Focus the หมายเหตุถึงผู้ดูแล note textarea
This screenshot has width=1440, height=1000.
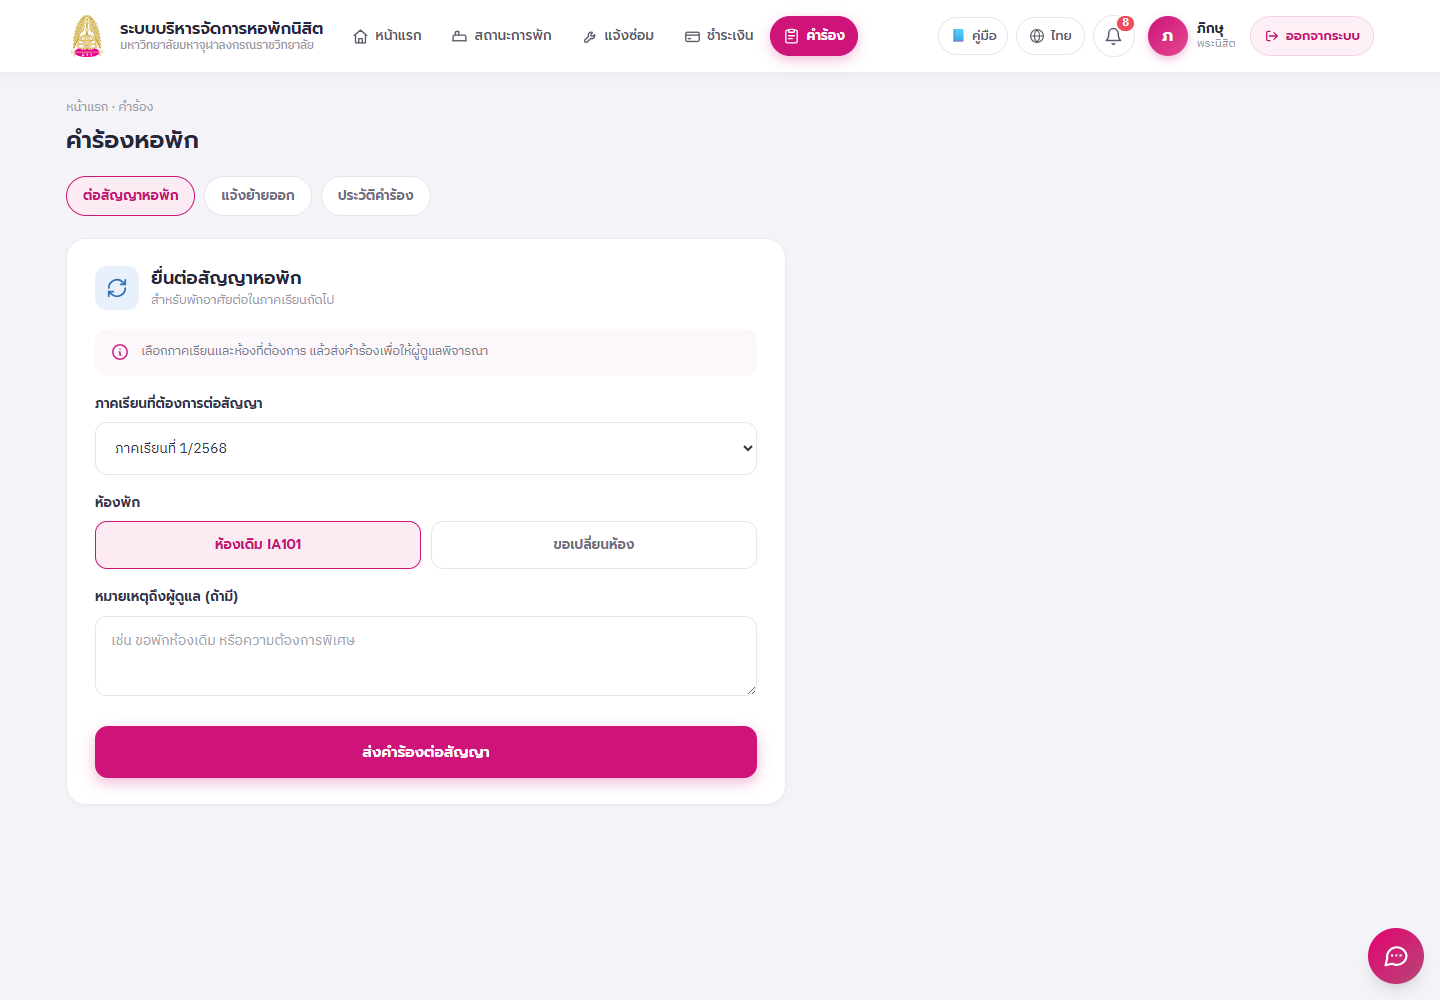point(426,656)
